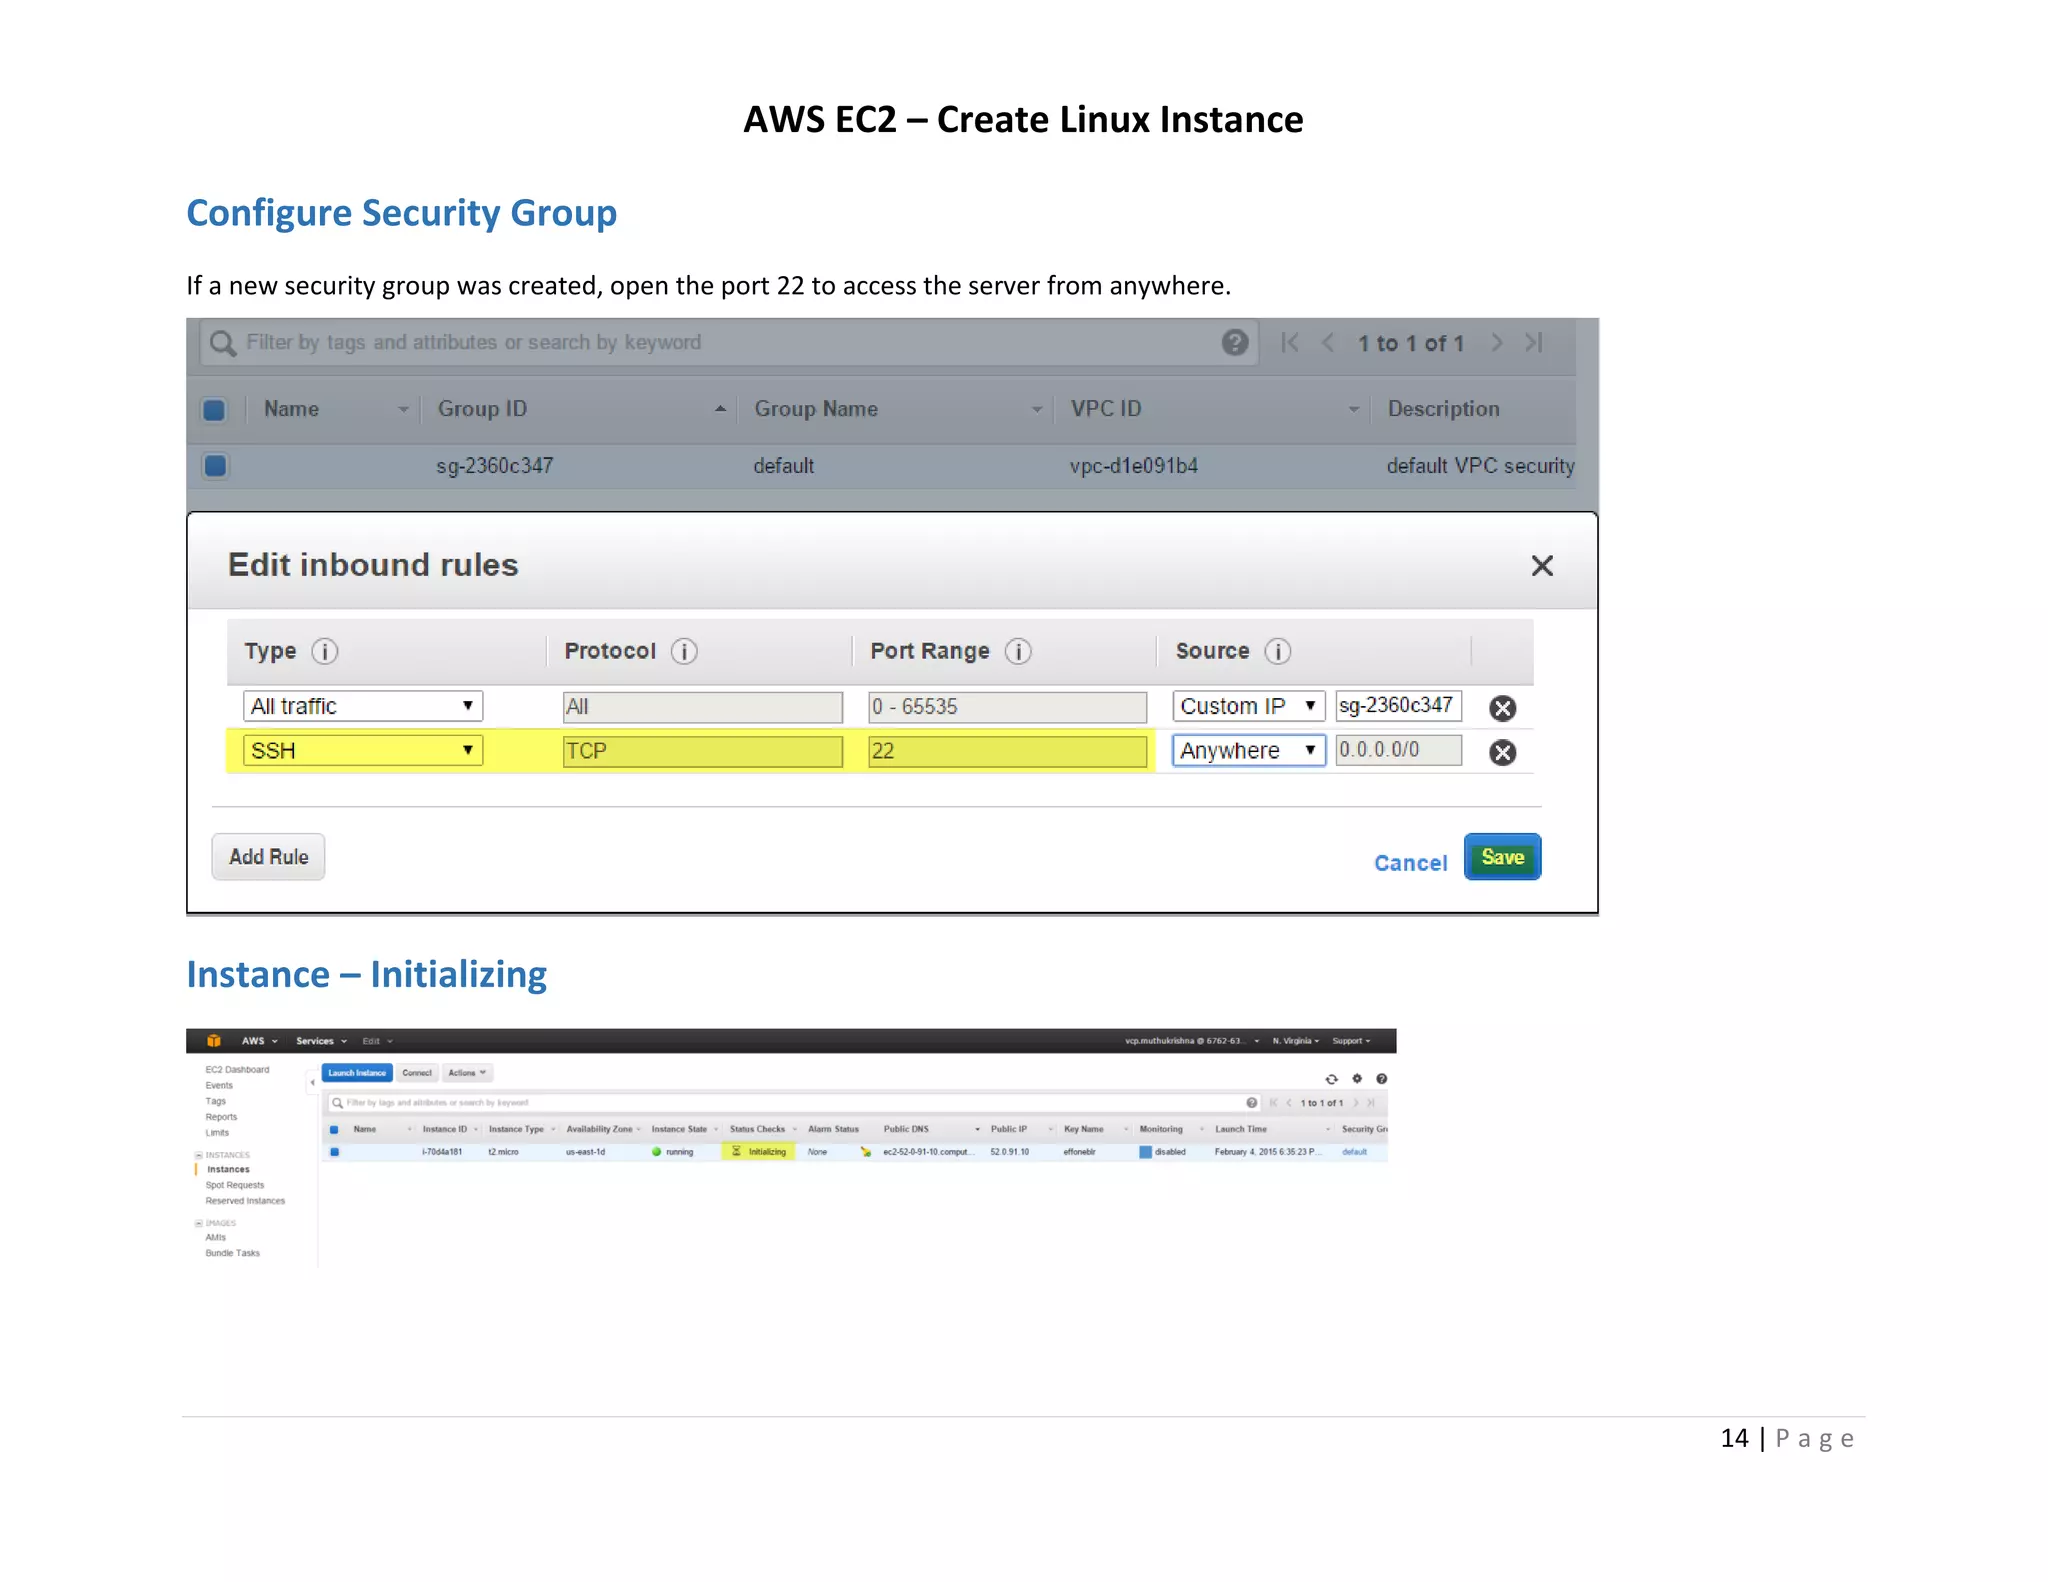Go to next page of instances
2048x1582 pixels.
[1356, 1103]
